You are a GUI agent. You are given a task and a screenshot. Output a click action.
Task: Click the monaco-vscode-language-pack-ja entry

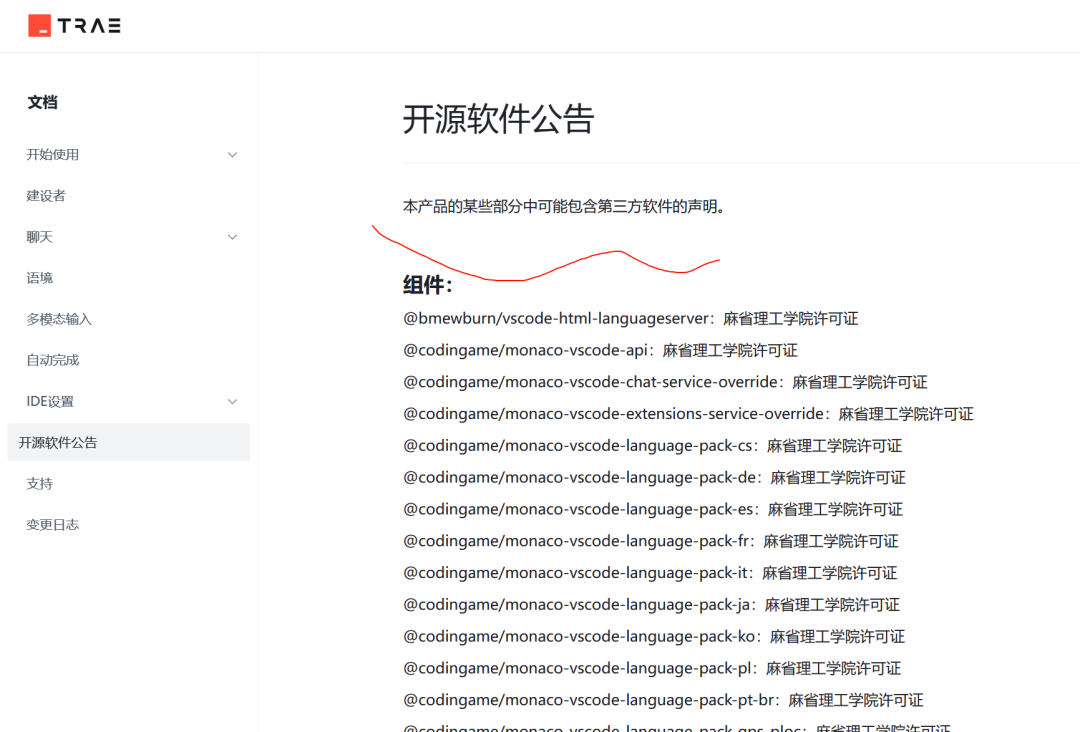651,605
